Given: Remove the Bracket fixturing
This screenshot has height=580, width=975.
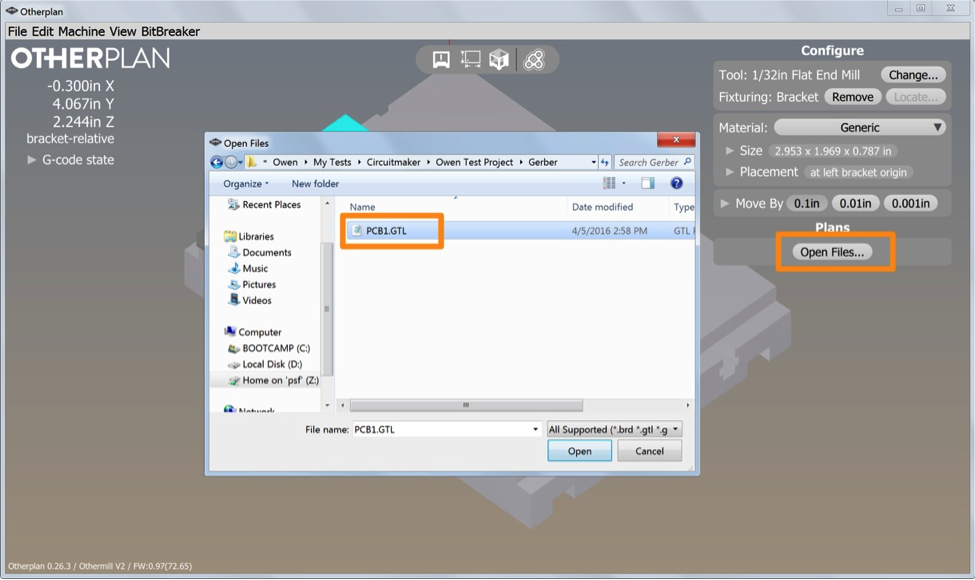Looking at the screenshot, I should pos(853,97).
